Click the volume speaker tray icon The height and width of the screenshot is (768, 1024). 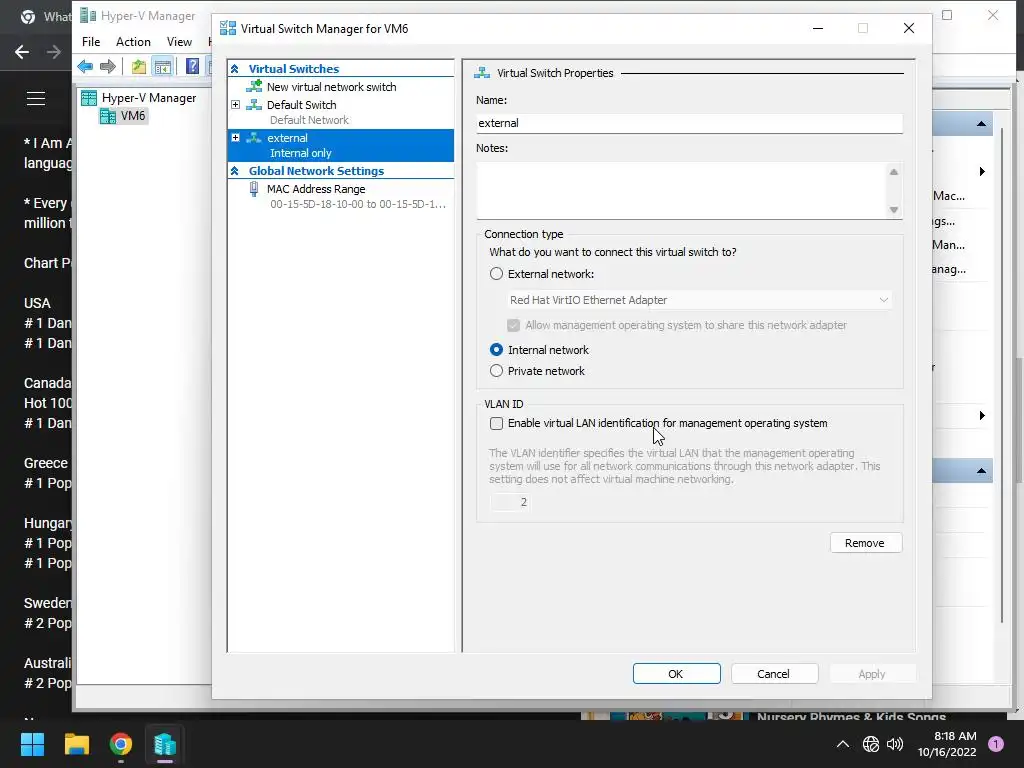895,744
